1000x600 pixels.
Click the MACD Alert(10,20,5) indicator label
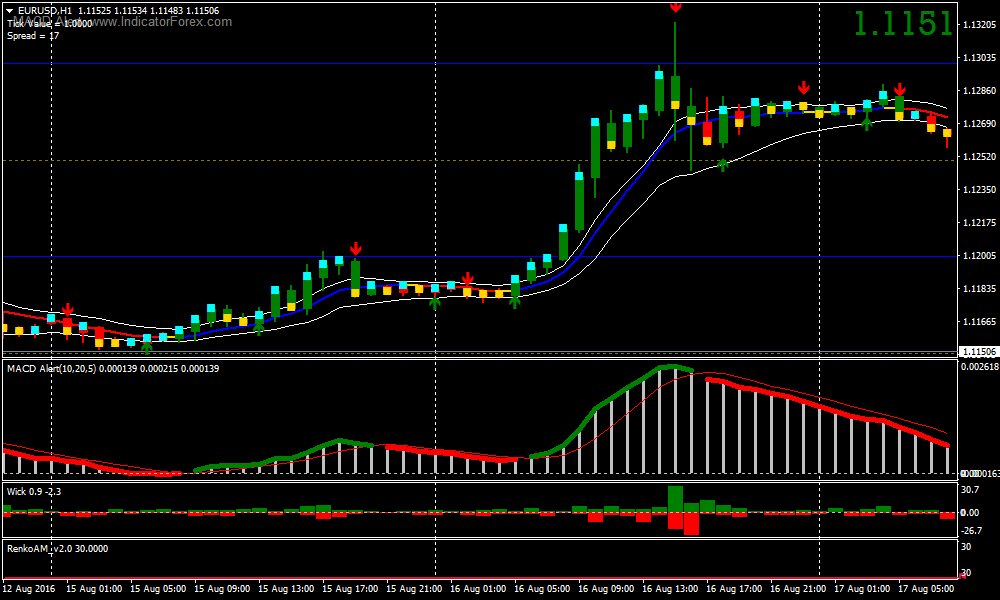tap(60, 369)
